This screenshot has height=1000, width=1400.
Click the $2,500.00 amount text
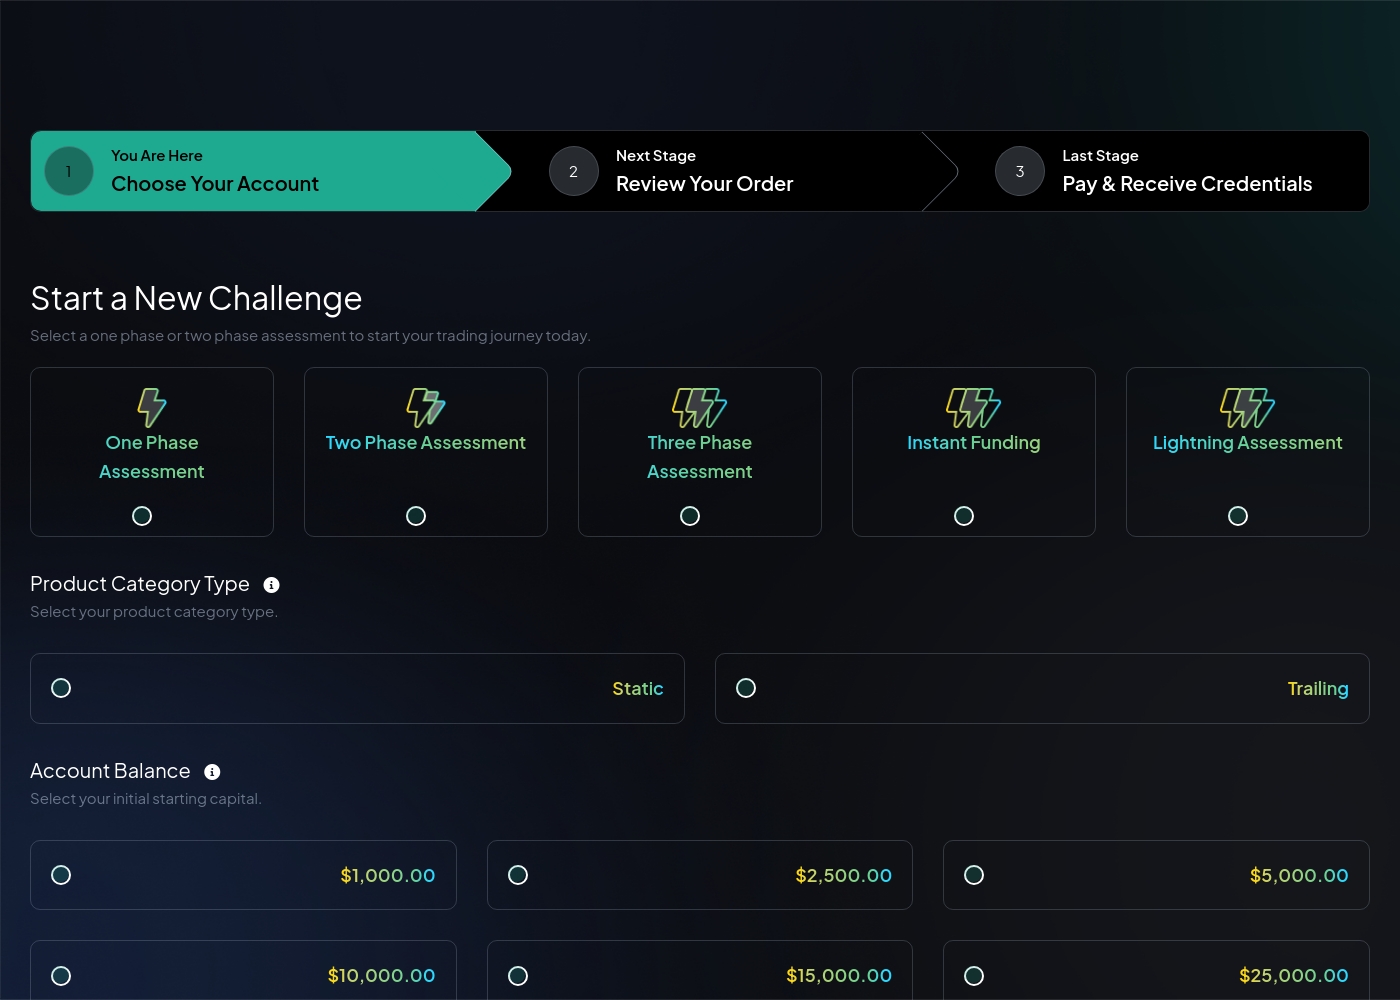(844, 876)
